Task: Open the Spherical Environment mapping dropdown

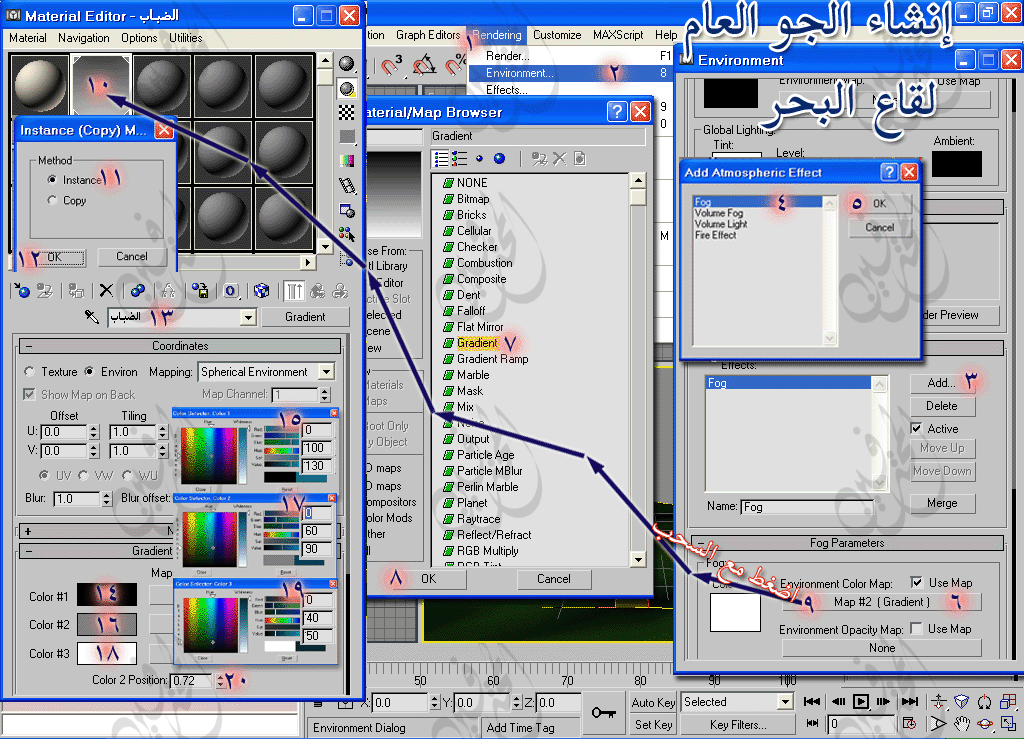Action: (x=327, y=371)
